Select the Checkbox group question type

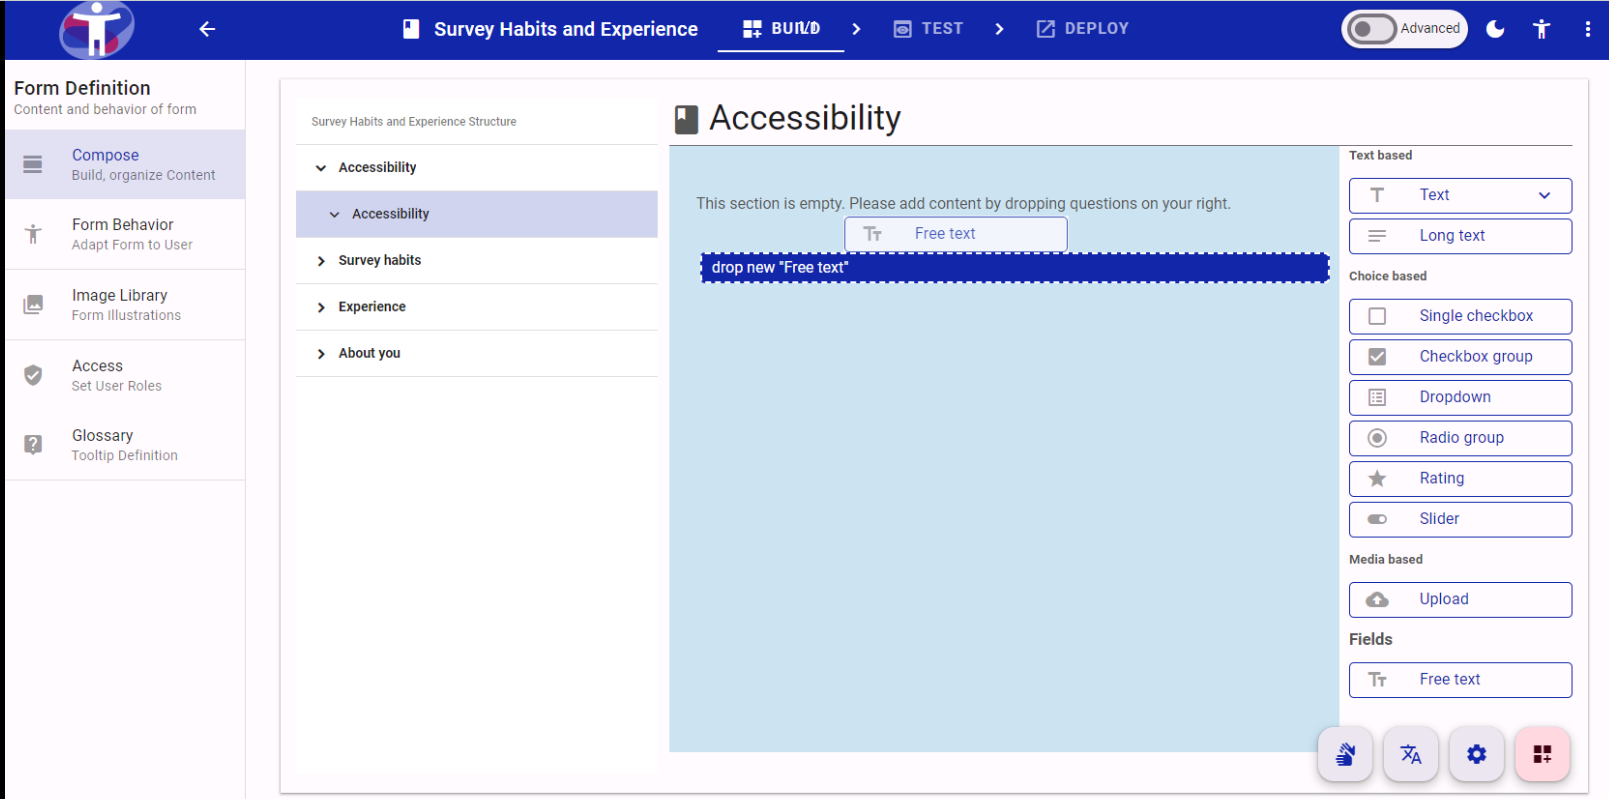(x=1460, y=357)
